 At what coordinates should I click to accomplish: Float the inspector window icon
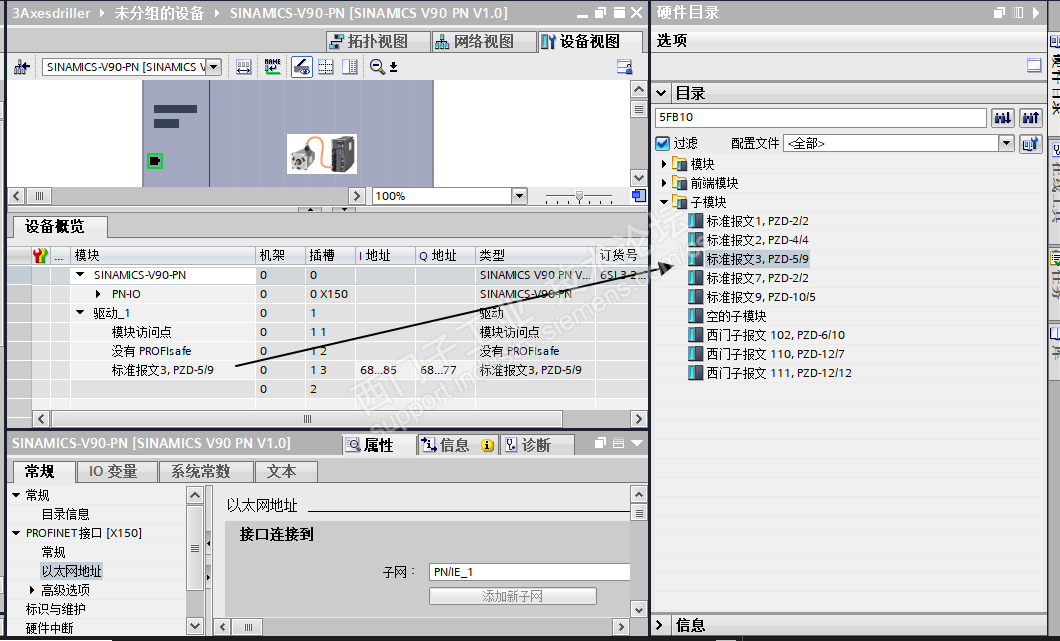pyautogui.click(x=600, y=443)
